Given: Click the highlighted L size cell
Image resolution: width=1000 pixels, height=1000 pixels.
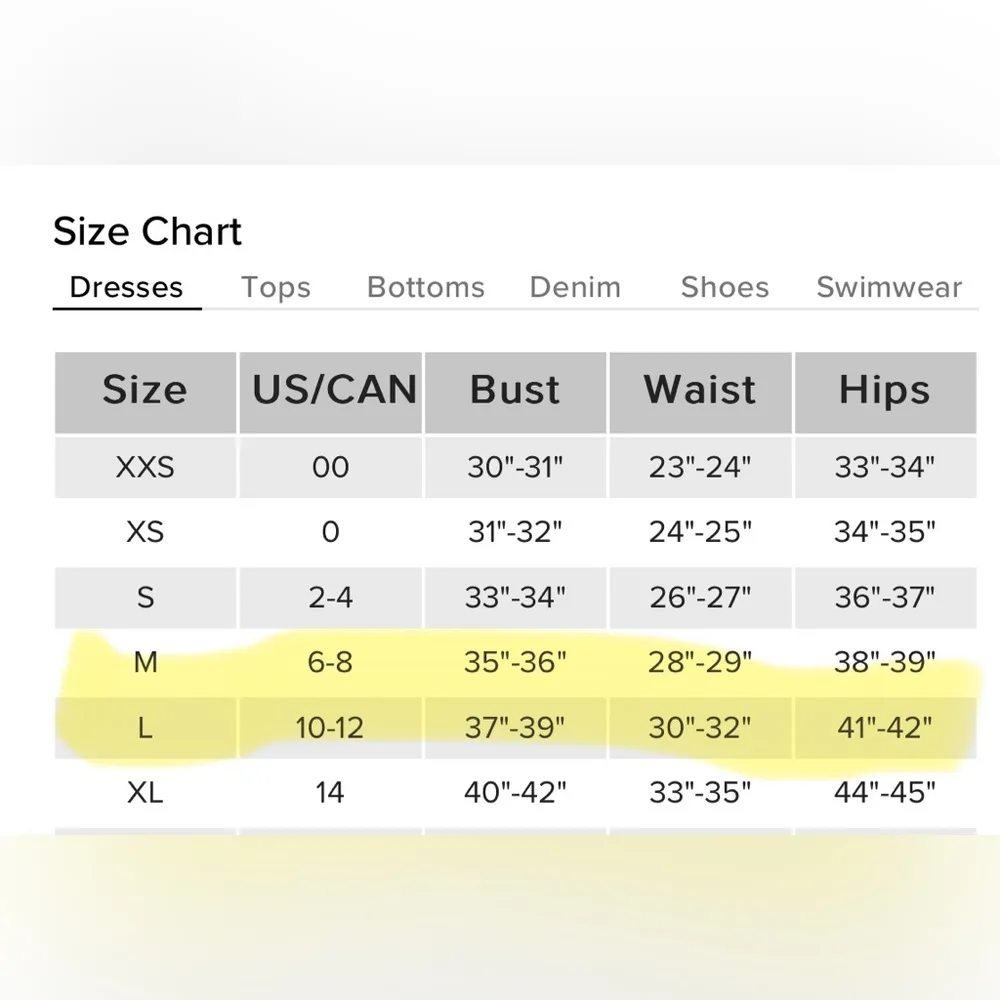Looking at the screenshot, I should point(145,728).
